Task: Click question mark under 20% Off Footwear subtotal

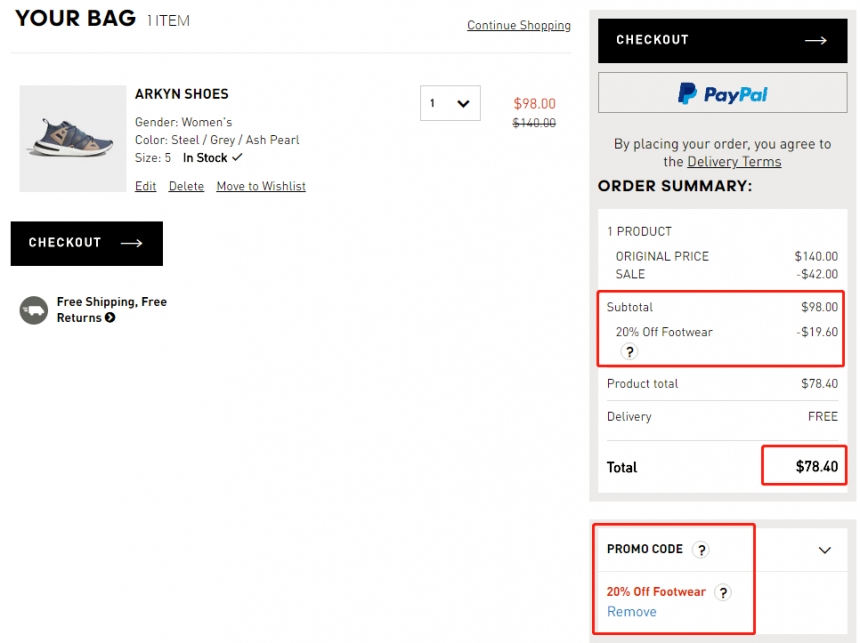Action: point(629,352)
